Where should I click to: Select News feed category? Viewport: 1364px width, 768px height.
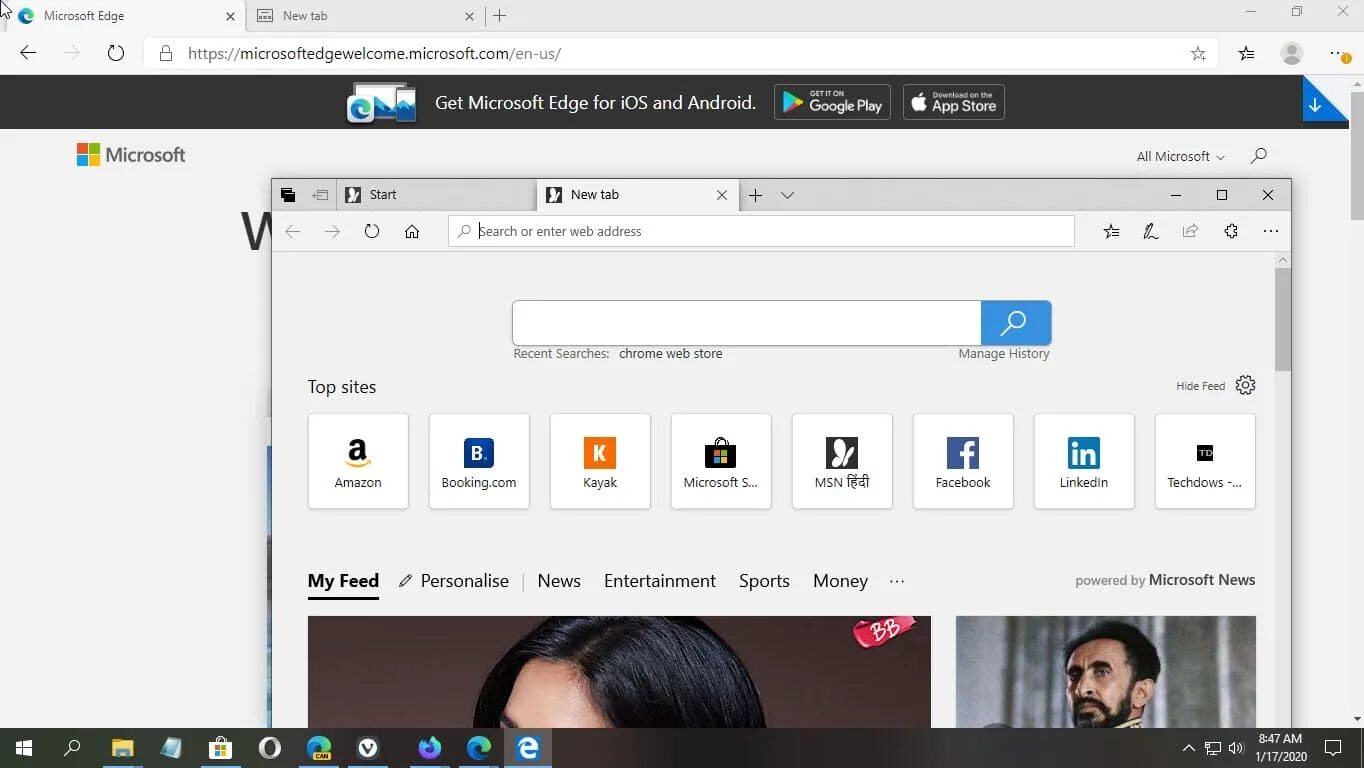[559, 581]
